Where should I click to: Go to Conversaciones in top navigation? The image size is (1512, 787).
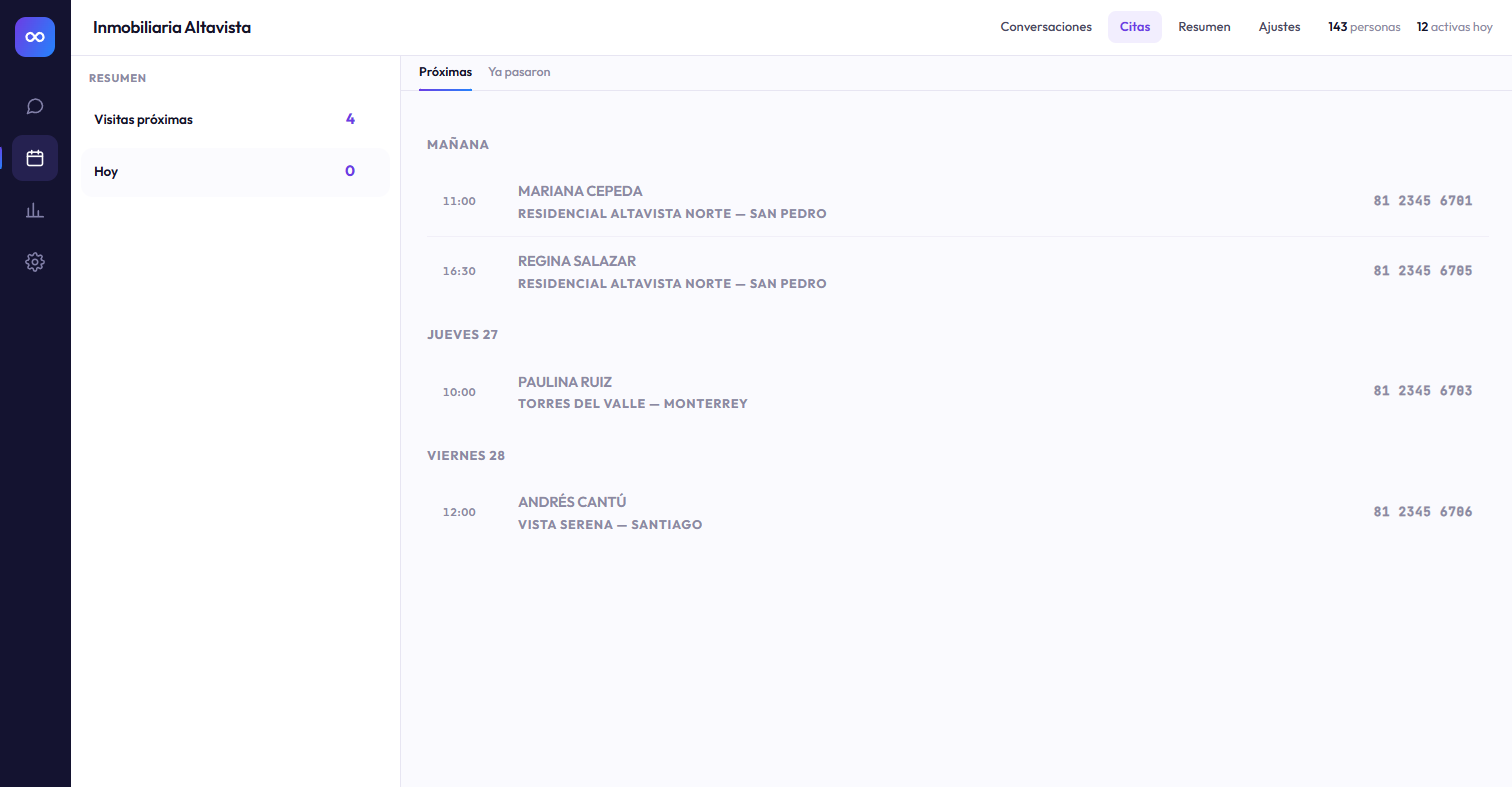click(x=1046, y=27)
